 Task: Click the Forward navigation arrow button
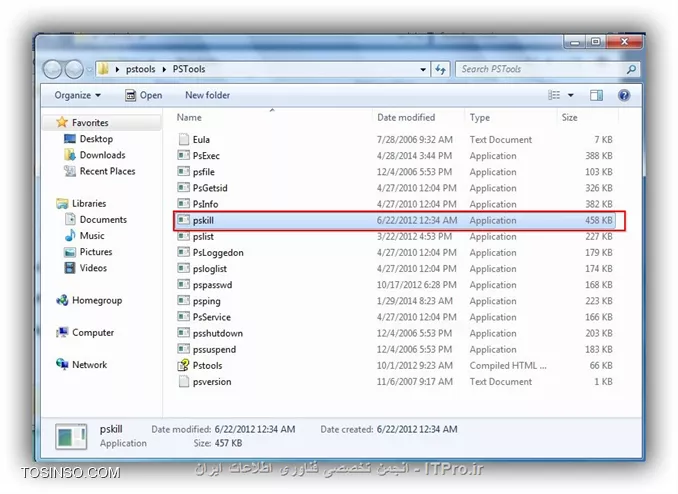coord(74,69)
